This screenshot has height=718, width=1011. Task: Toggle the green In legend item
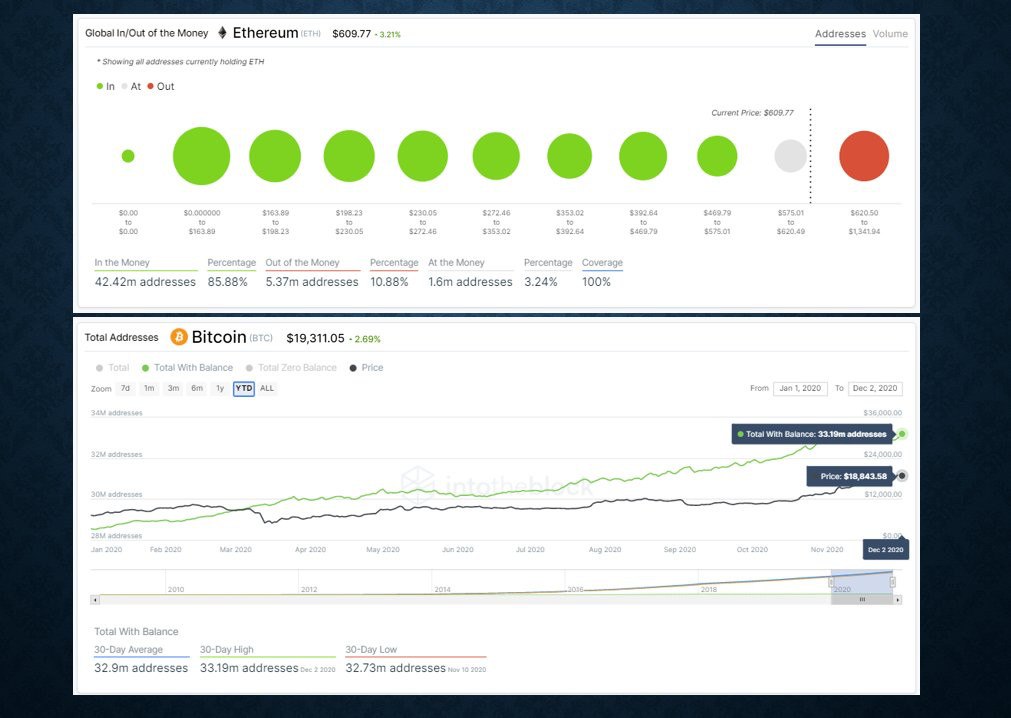(x=106, y=86)
